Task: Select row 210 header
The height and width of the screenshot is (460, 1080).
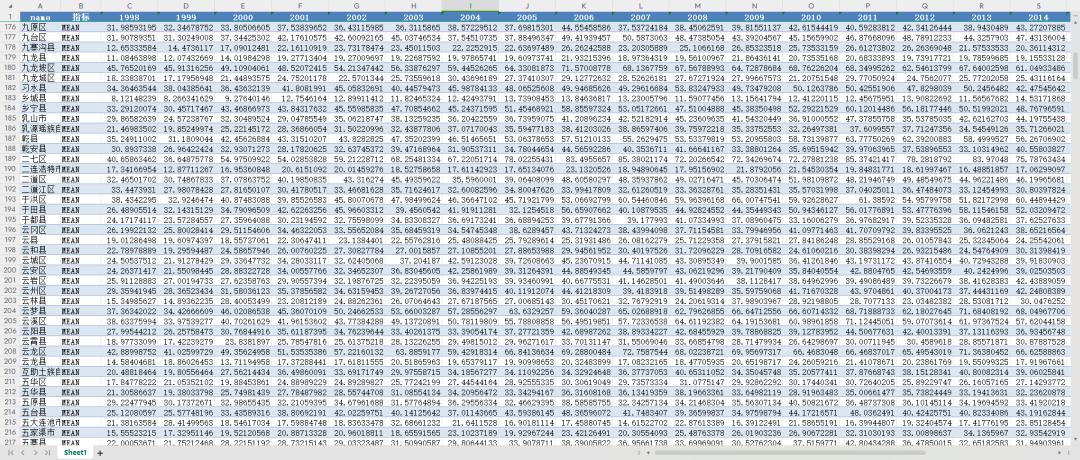Action: click(x=10, y=372)
